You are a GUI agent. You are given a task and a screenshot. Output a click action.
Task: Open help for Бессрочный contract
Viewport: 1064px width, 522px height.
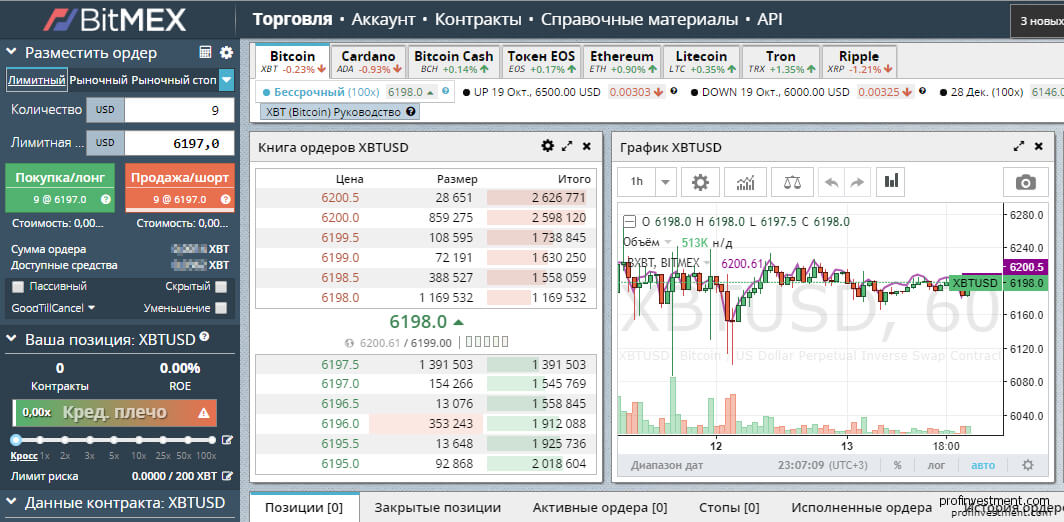tap(446, 91)
